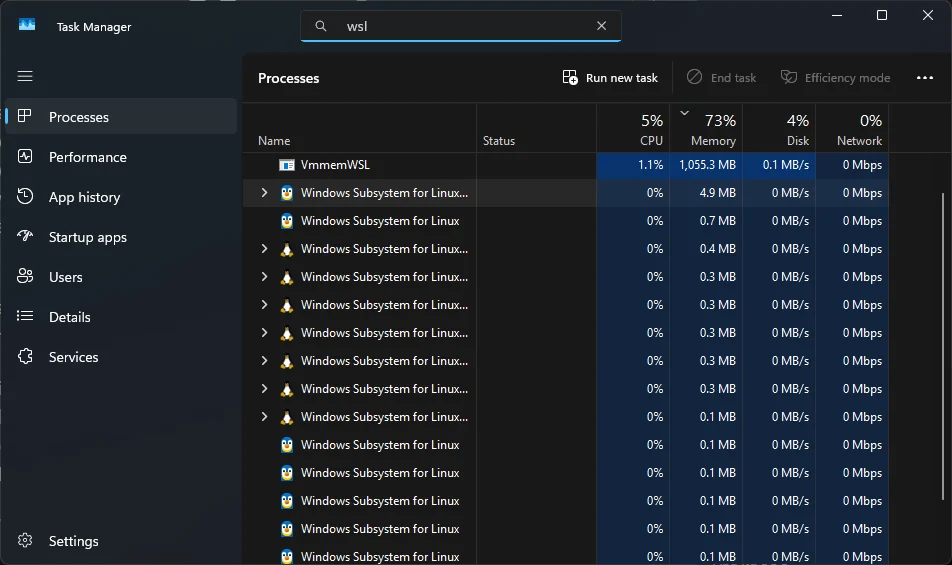The image size is (952, 565).
Task: Click the Task Manager app icon in title bar
Action: coord(27,25)
